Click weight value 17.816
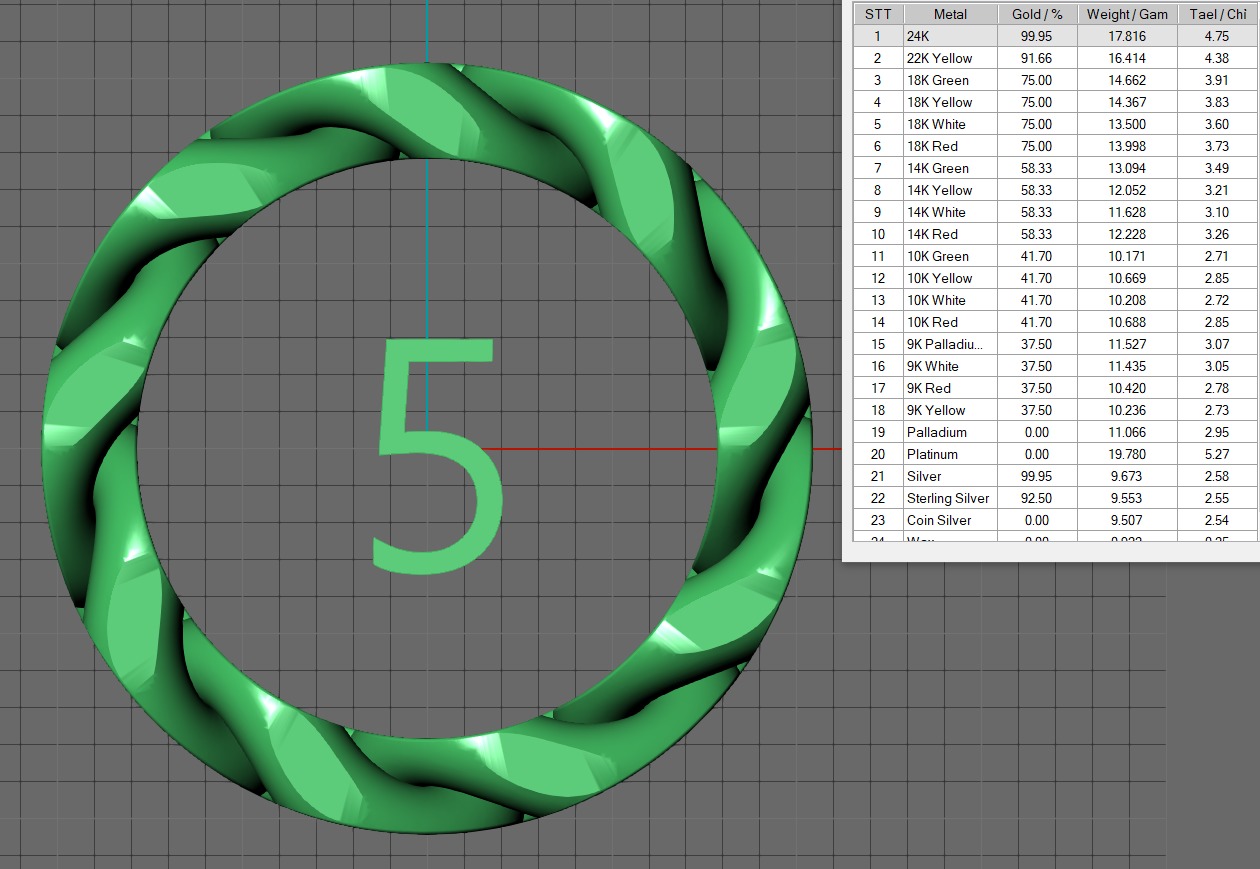The image size is (1260, 869). click(1127, 36)
